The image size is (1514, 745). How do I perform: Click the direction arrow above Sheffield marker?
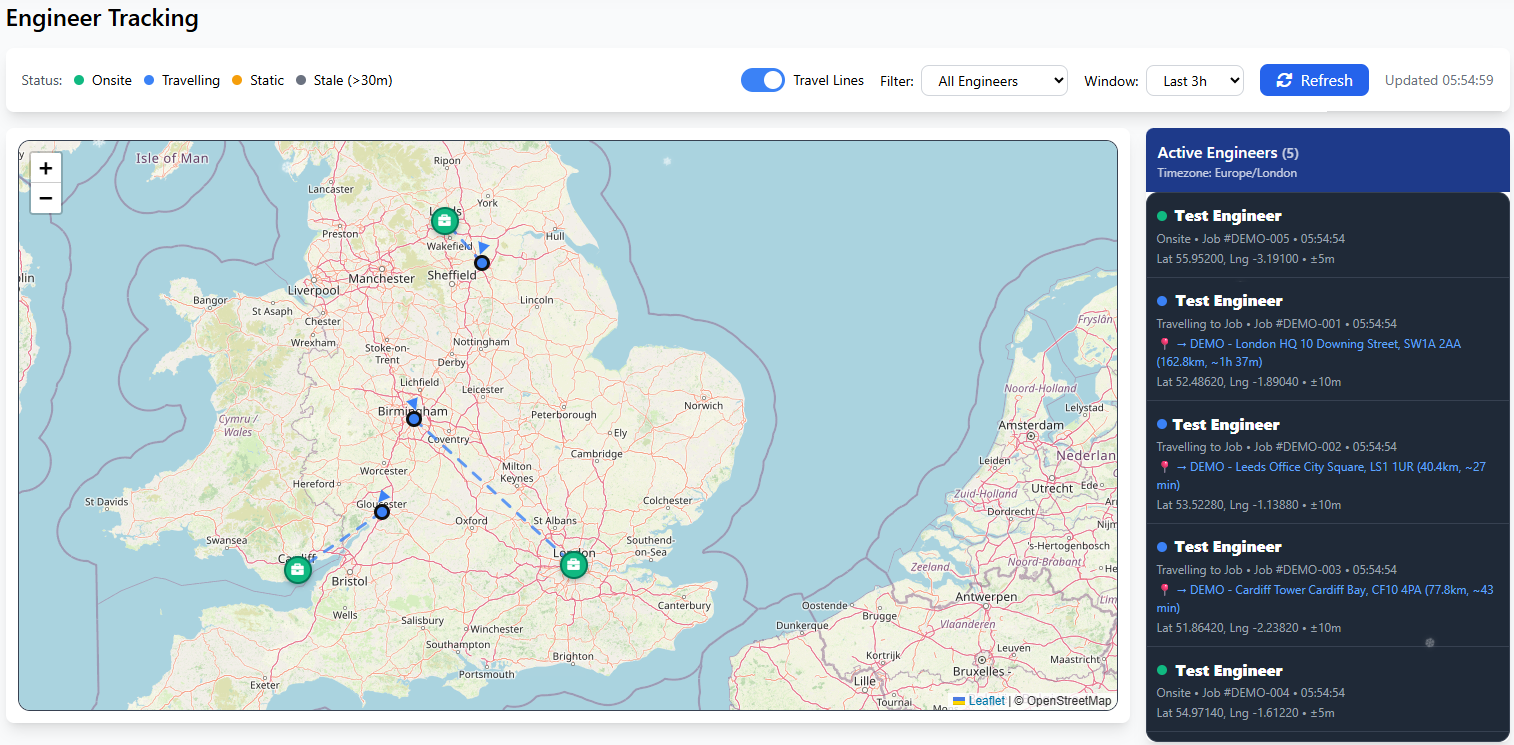[482, 247]
